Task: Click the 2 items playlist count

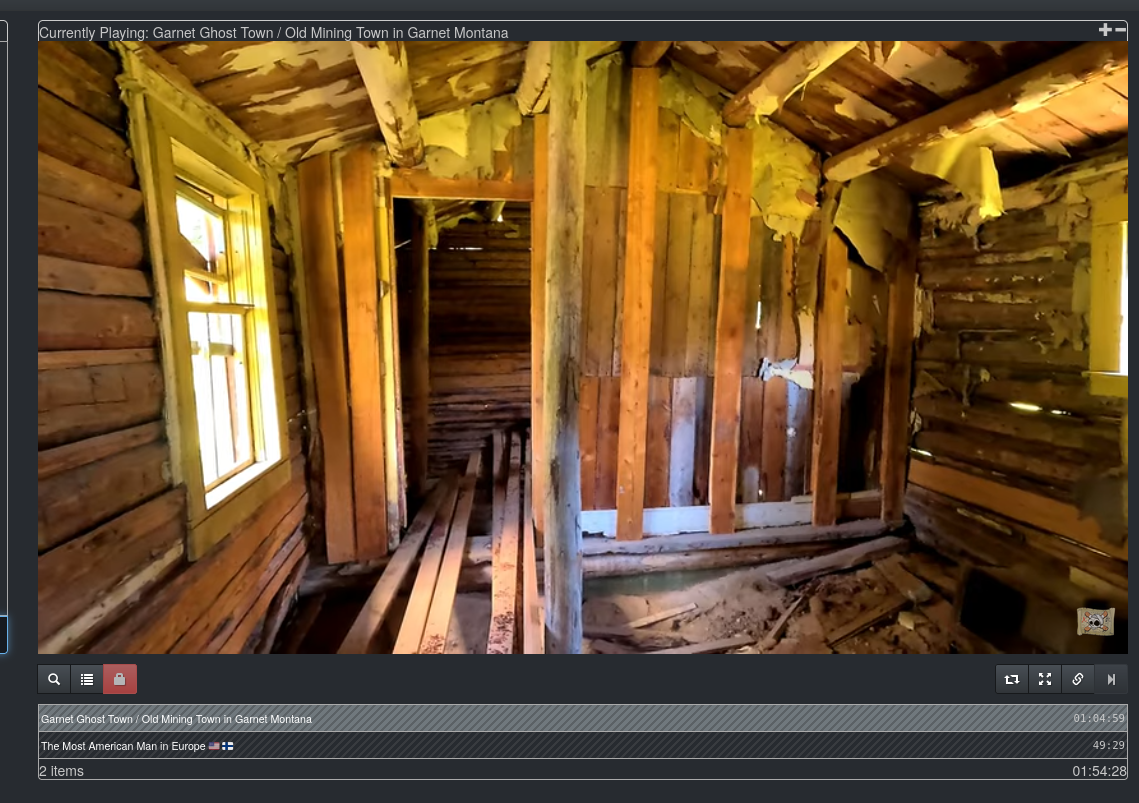Action: pos(61,771)
